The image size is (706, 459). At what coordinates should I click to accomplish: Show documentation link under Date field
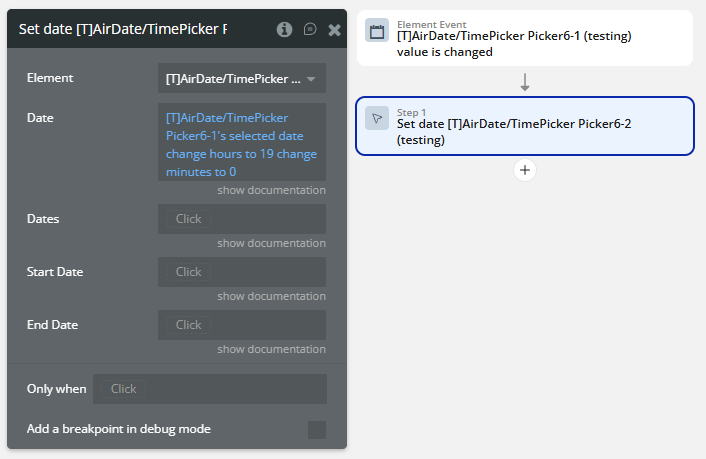[x=271, y=190]
